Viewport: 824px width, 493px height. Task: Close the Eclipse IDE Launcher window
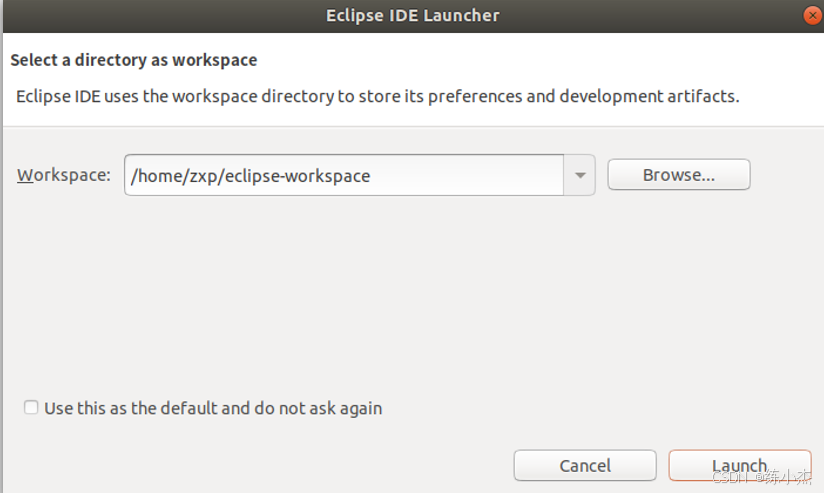(x=812, y=15)
